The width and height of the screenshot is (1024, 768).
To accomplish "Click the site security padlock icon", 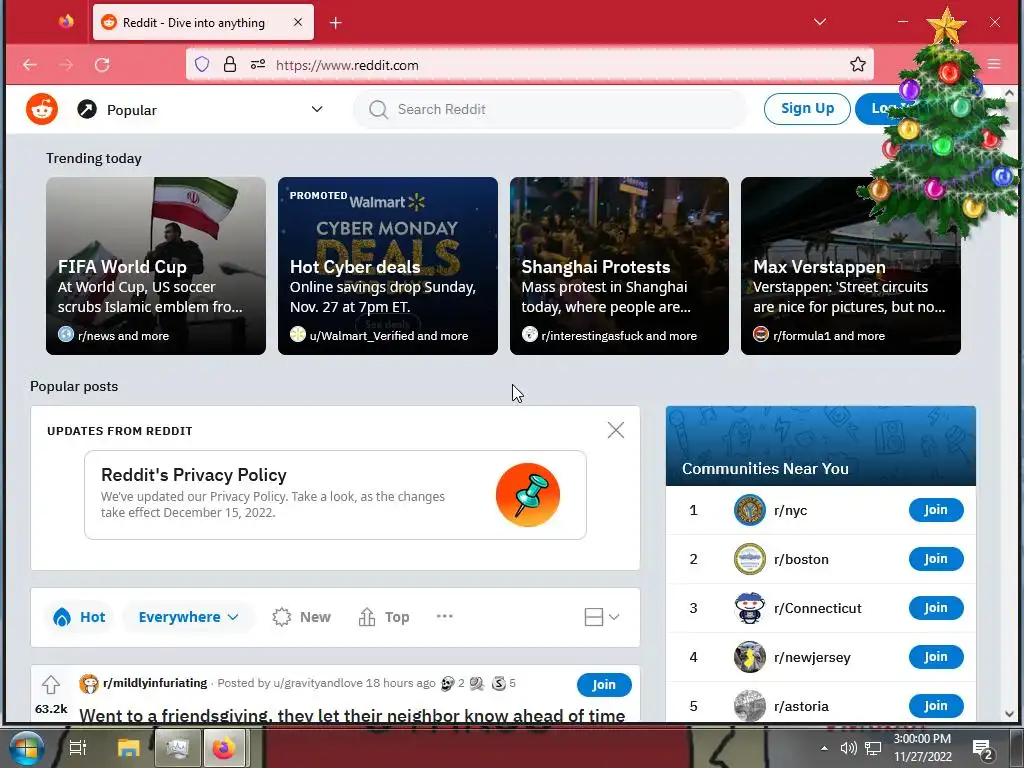I will click(x=230, y=64).
